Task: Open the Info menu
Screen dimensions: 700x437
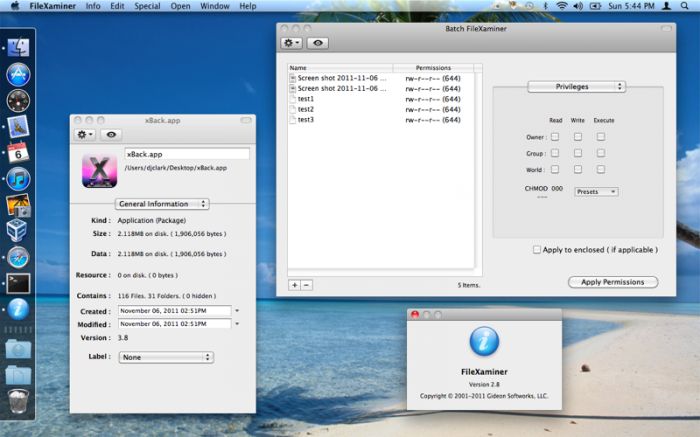Action: coord(93,6)
